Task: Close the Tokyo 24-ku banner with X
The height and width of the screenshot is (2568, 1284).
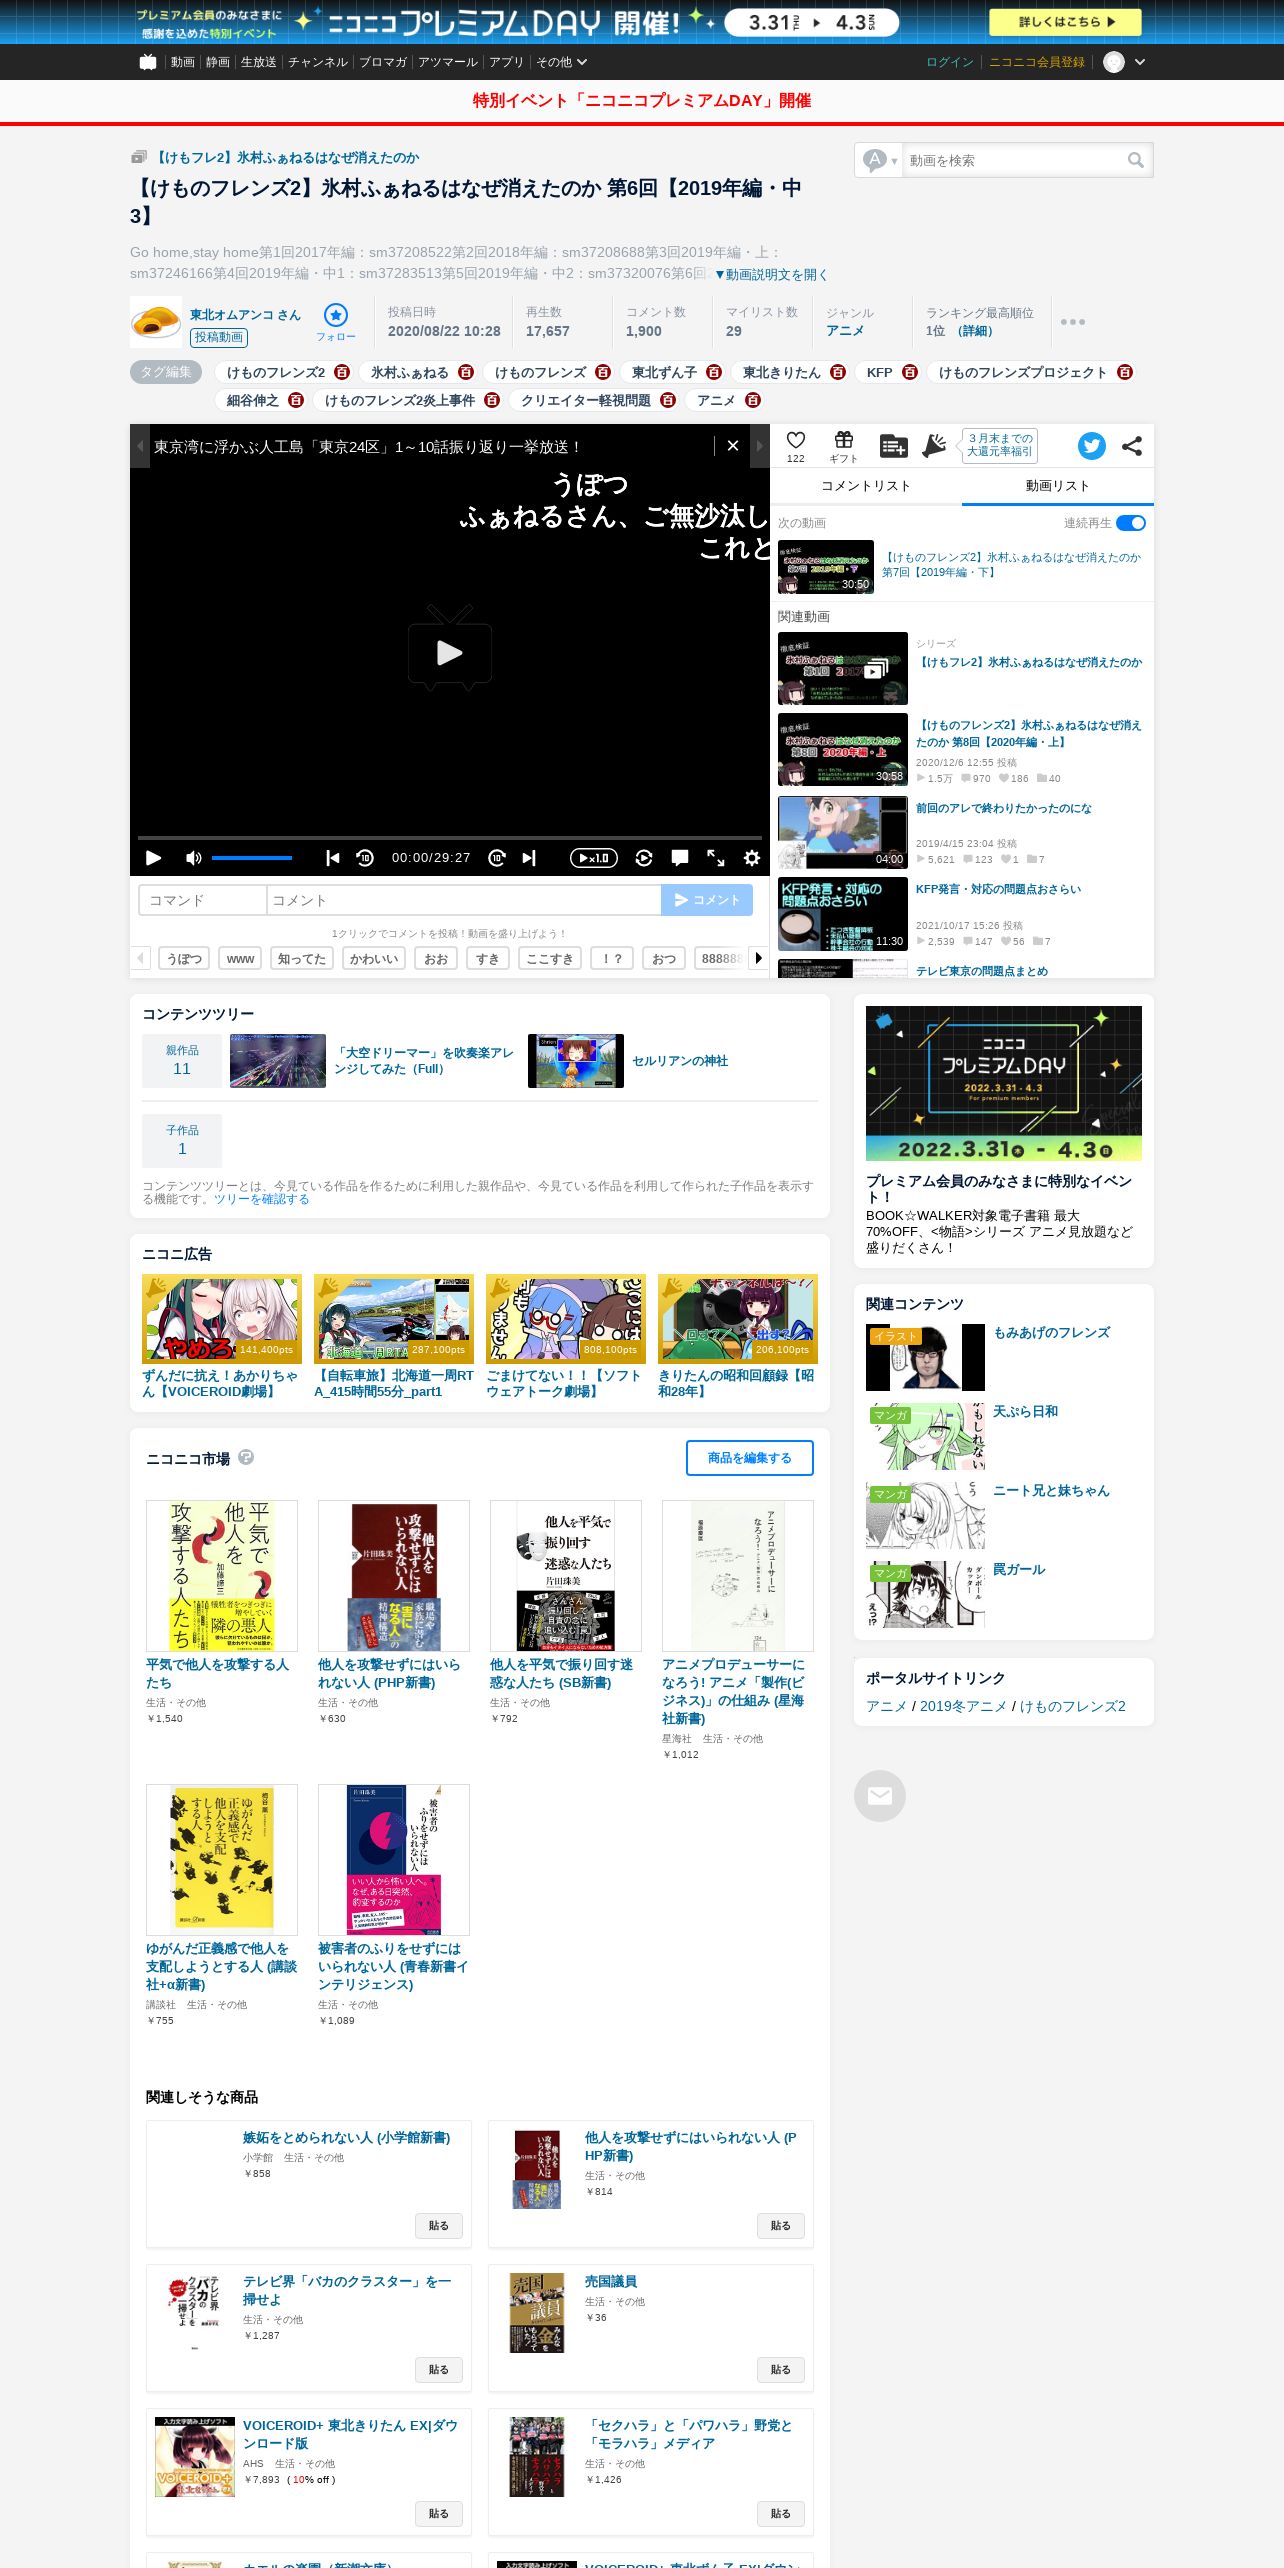Action: (733, 446)
